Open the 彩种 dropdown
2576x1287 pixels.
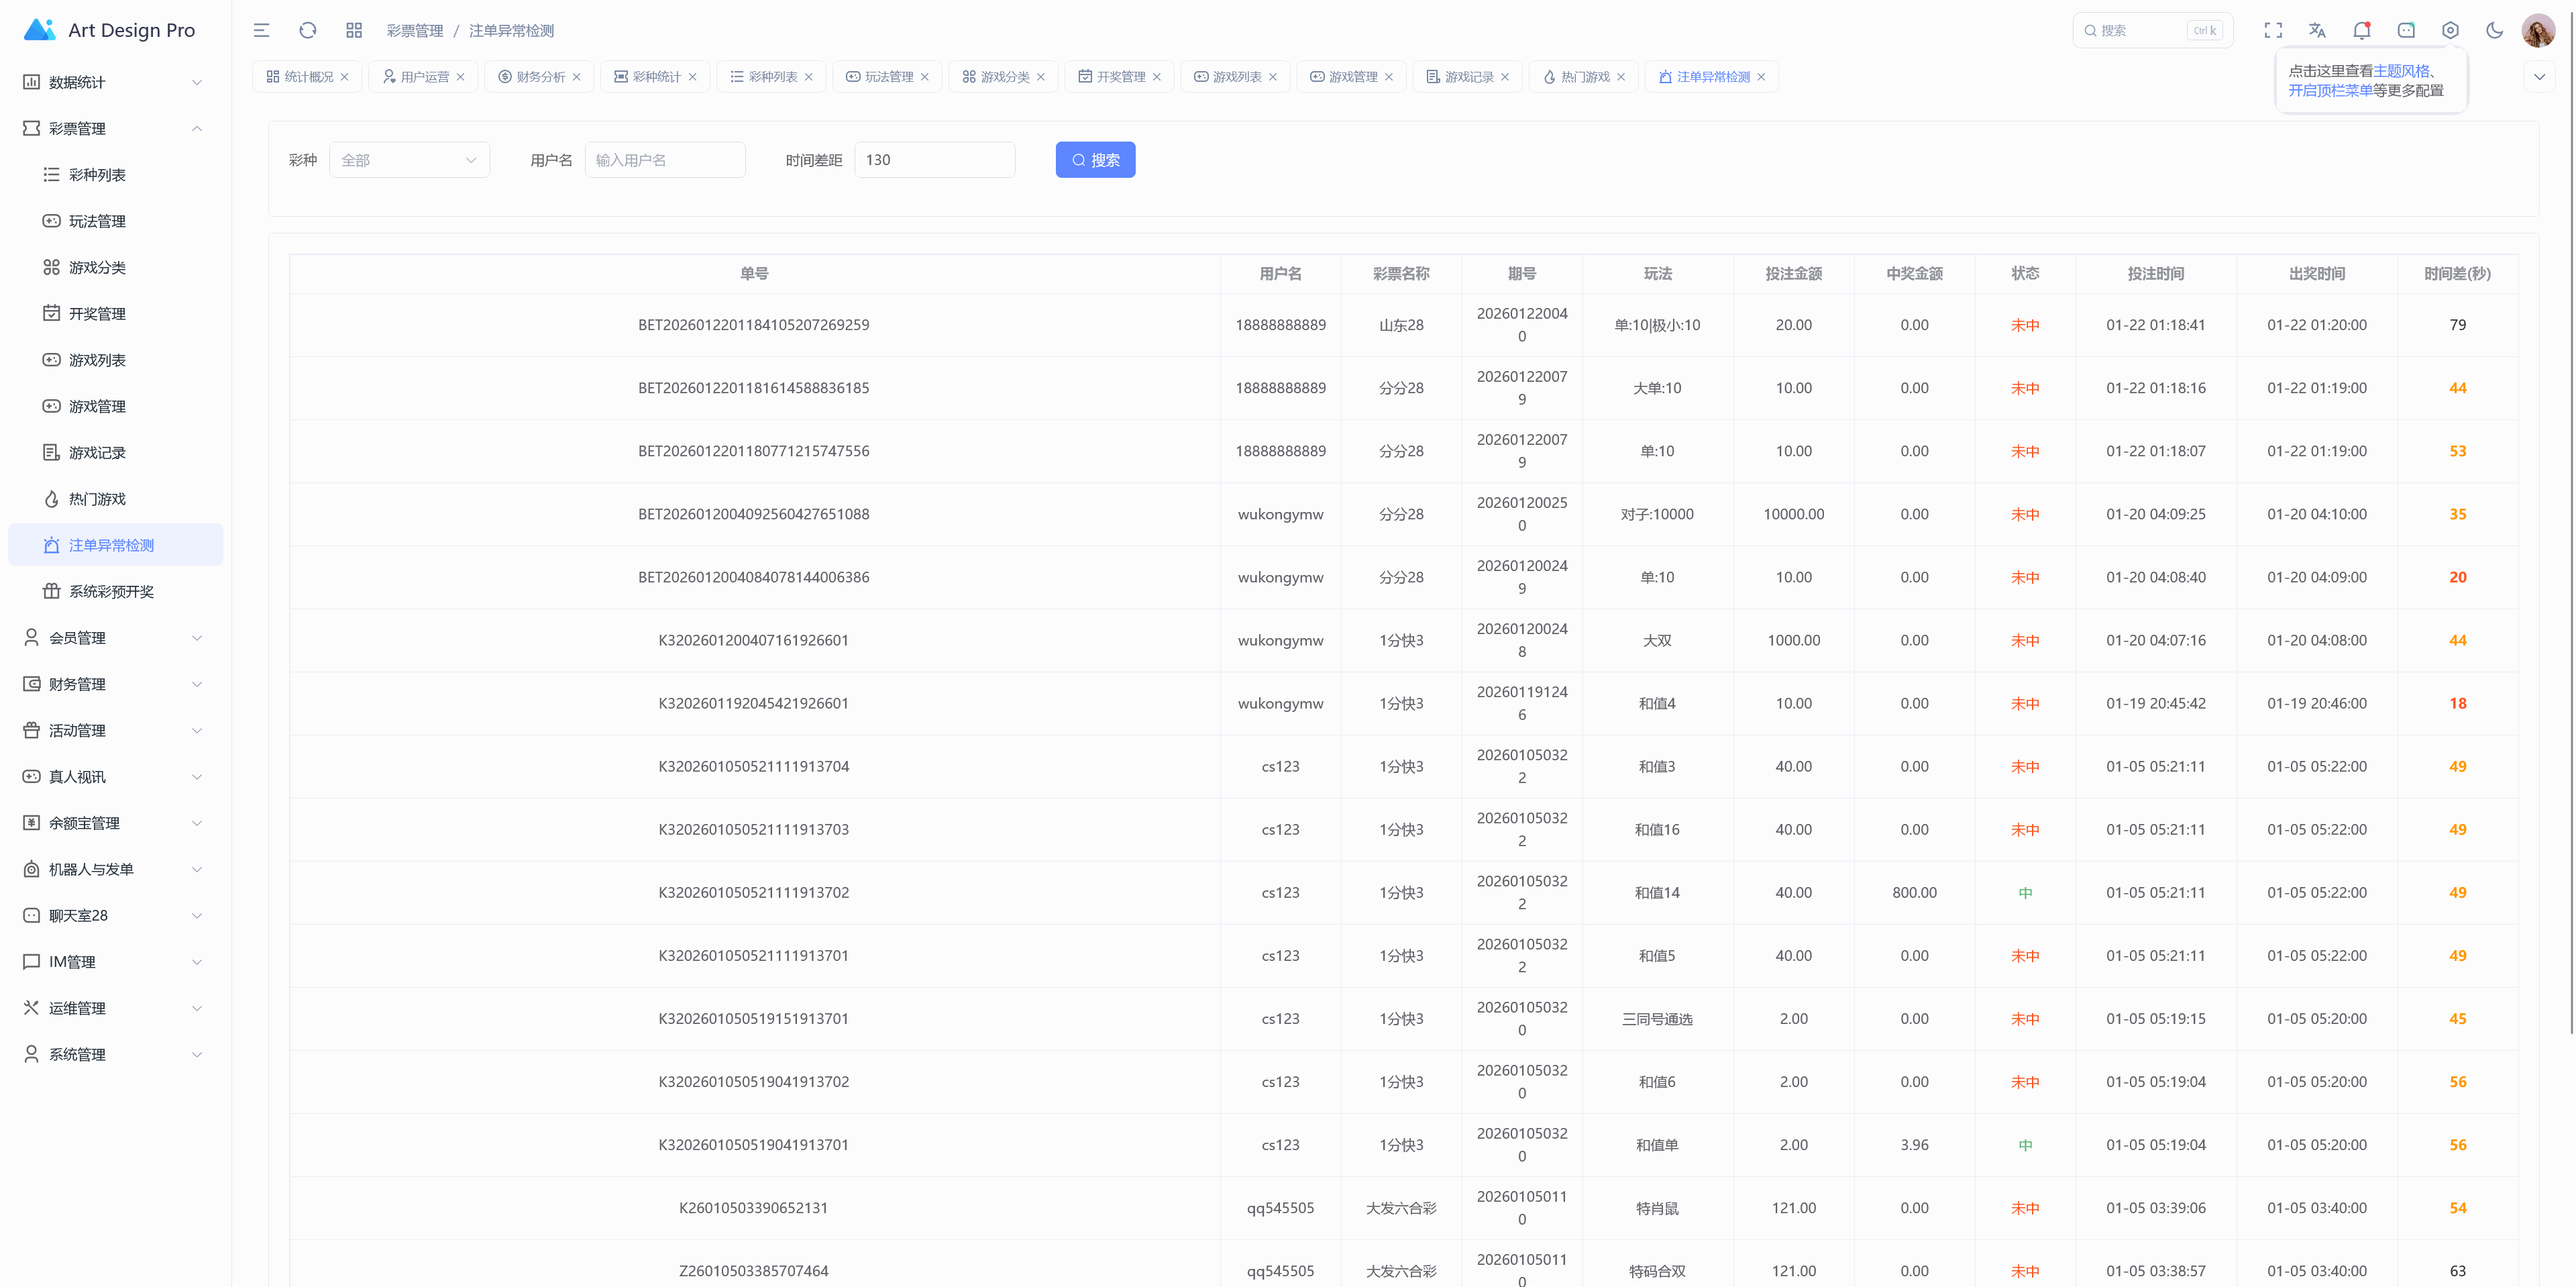pos(409,160)
